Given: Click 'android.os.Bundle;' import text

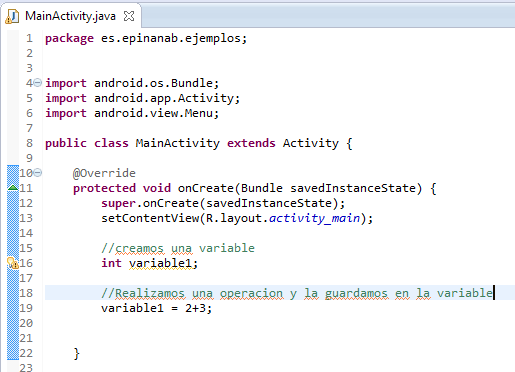Looking at the screenshot, I should click(x=156, y=83).
